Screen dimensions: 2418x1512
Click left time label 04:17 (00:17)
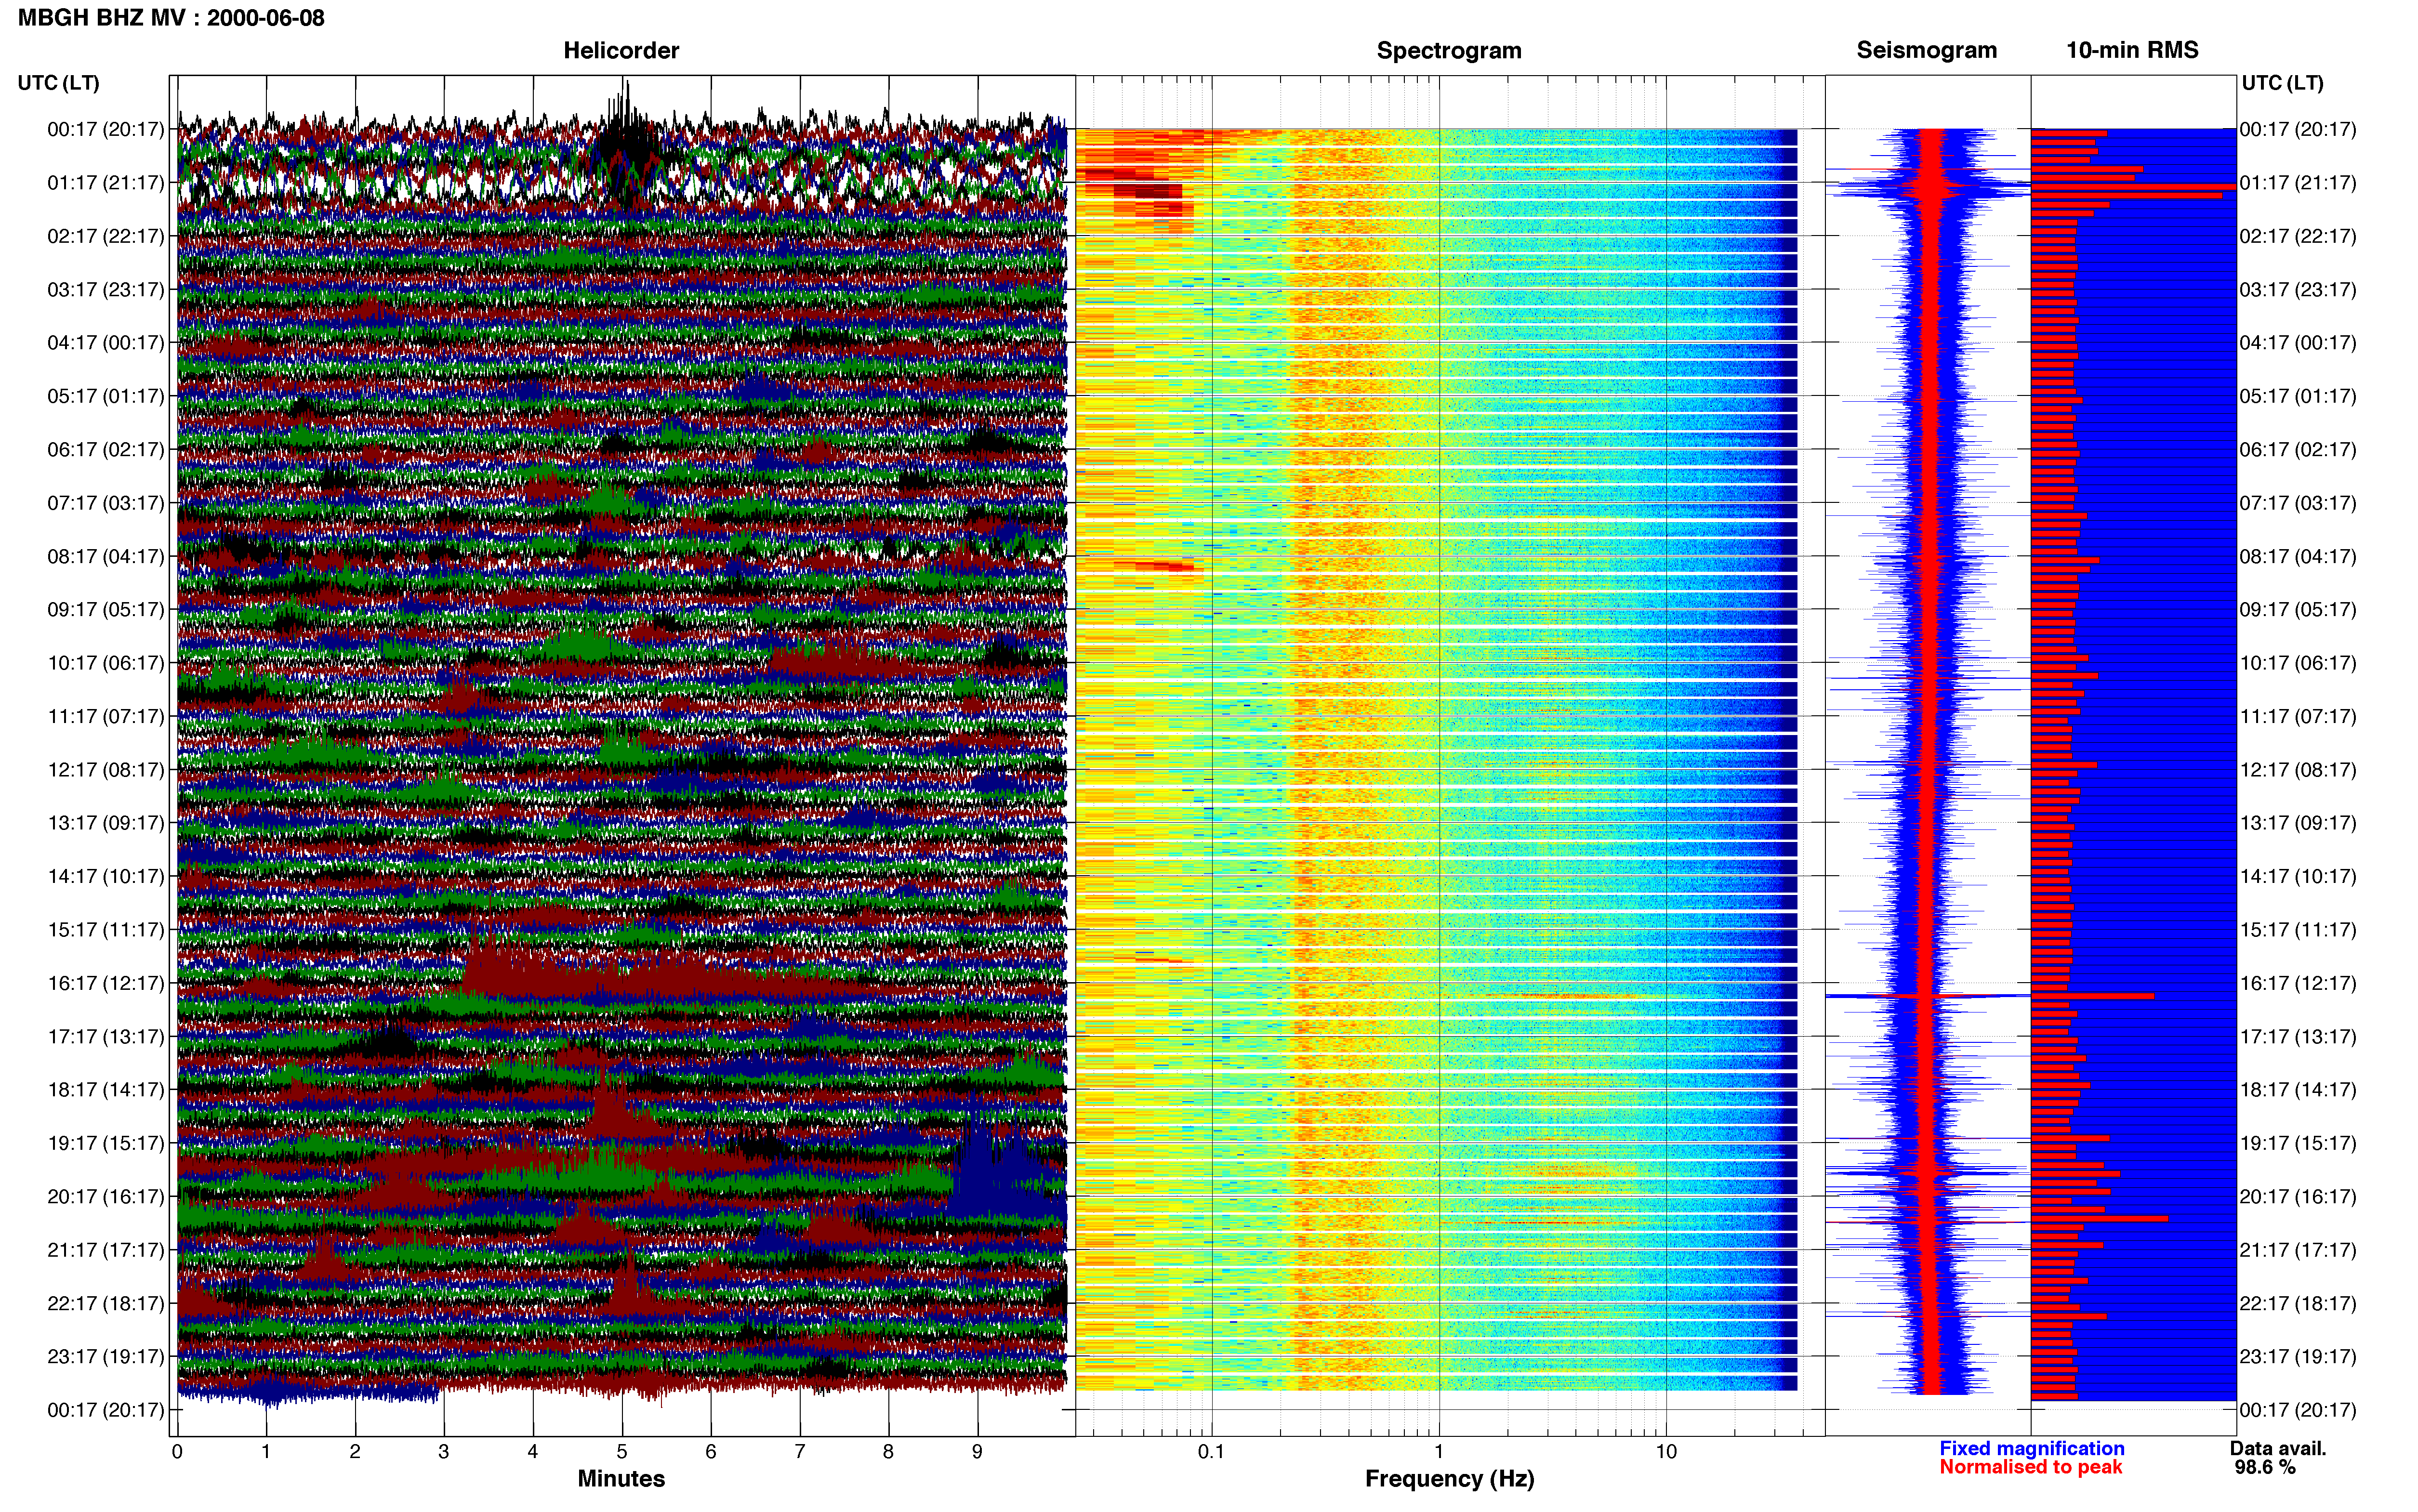(106, 342)
